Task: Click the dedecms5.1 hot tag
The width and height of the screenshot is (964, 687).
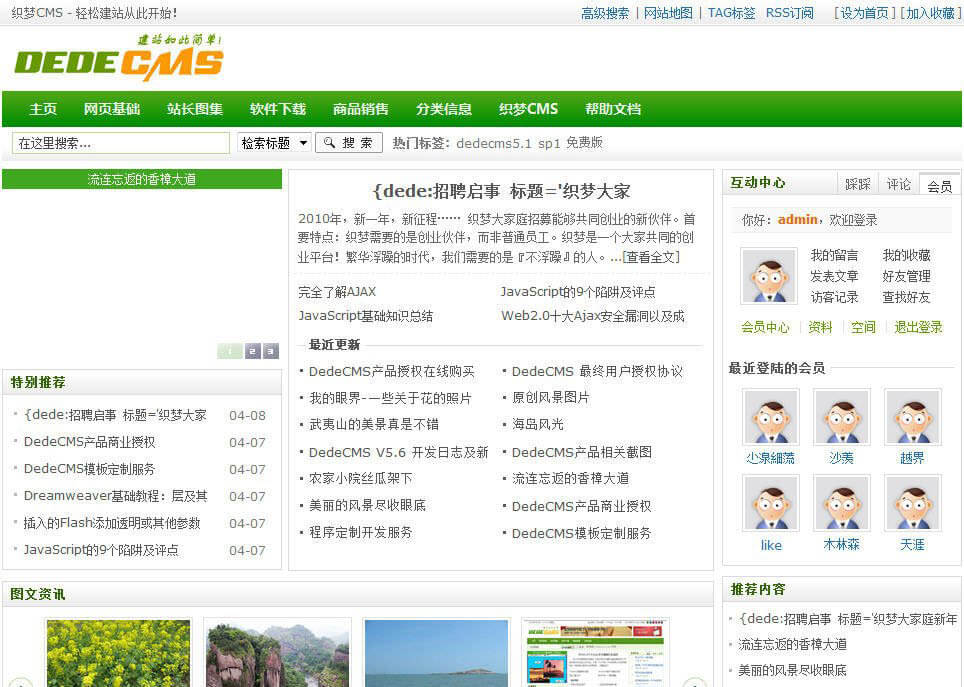Action: coord(494,143)
